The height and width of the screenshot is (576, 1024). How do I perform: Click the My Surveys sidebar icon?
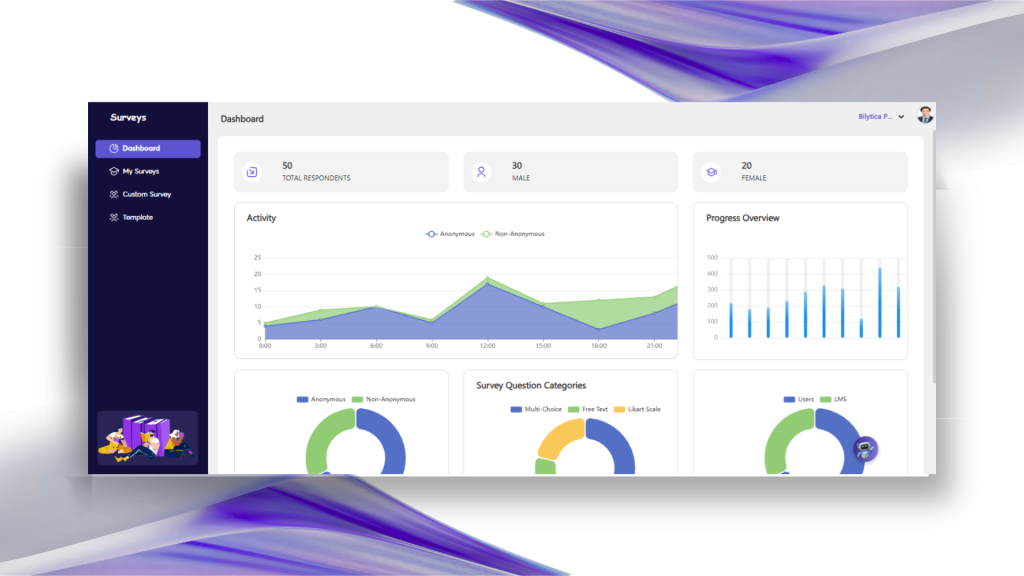coord(114,172)
